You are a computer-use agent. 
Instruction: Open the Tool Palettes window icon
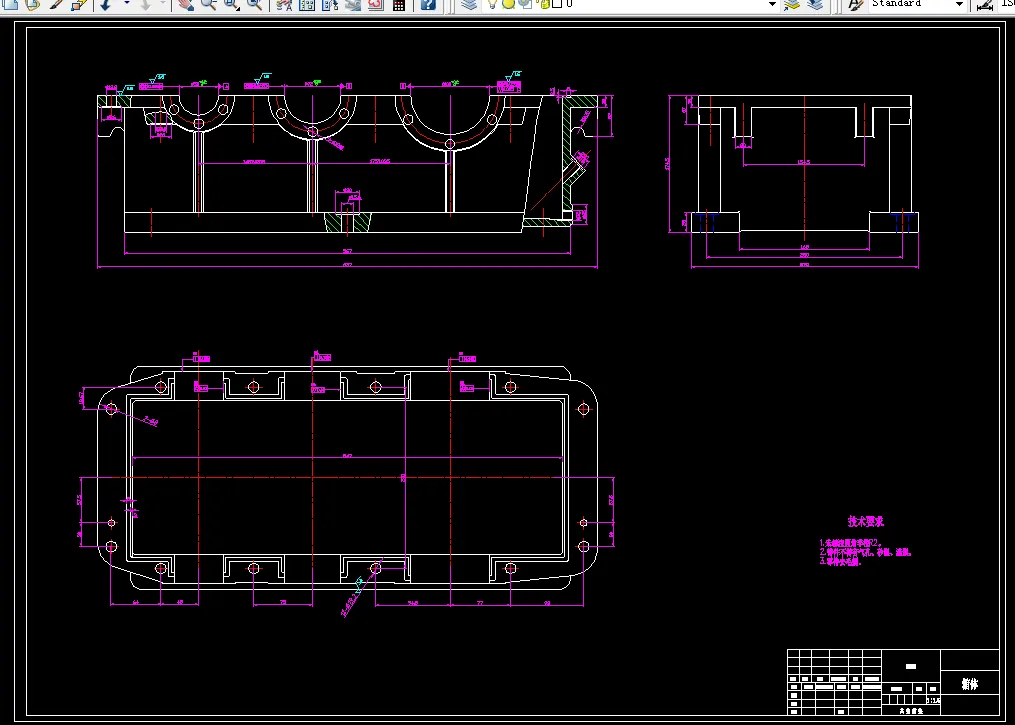pos(329,4)
